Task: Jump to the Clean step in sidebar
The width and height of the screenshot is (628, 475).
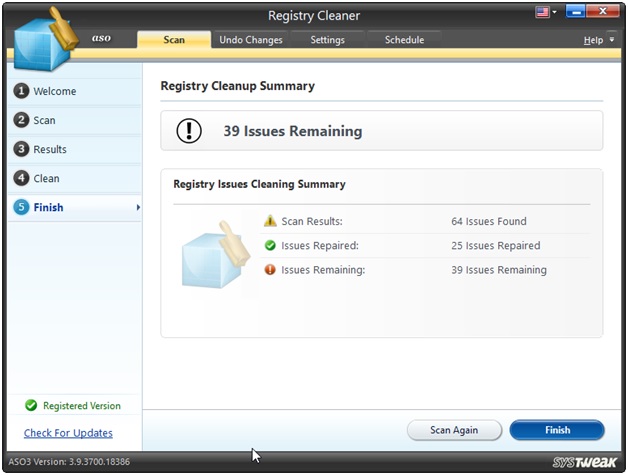Action: pos(46,178)
